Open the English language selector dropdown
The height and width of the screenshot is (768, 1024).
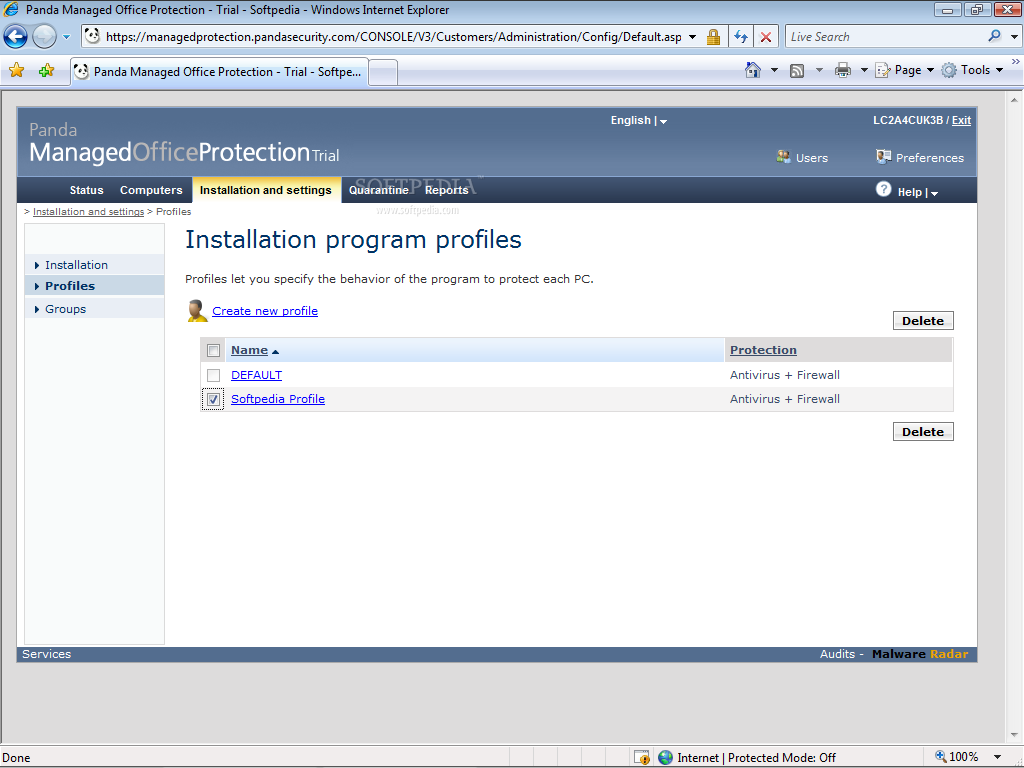(x=639, y=121)
